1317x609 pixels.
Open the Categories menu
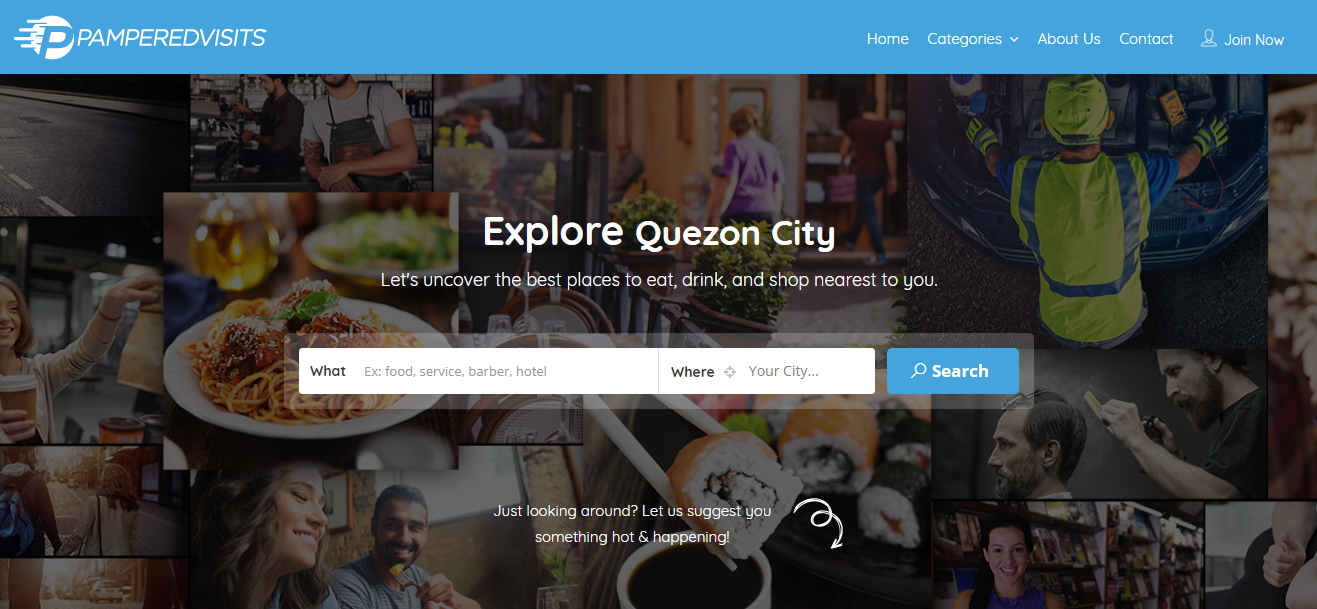(x=973, y=39)
